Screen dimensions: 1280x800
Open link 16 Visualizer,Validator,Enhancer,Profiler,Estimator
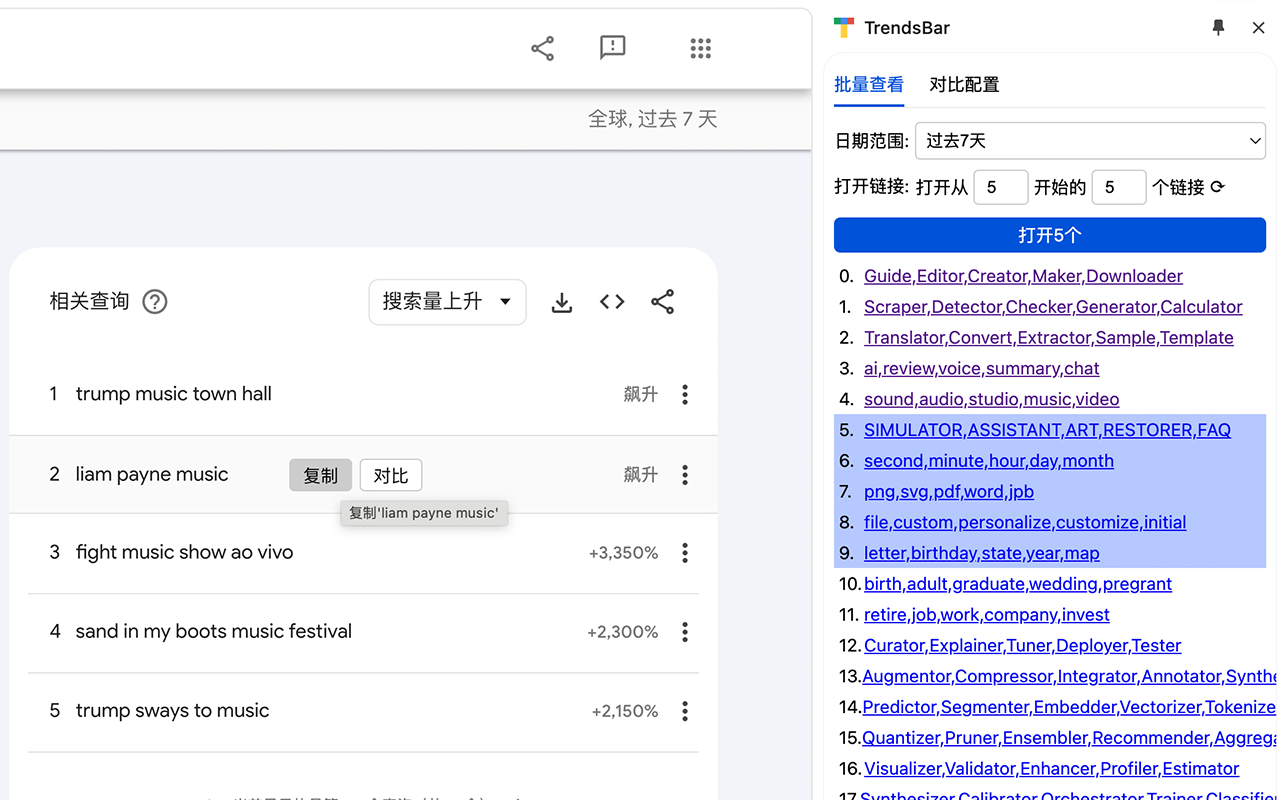click(1051, 769)
